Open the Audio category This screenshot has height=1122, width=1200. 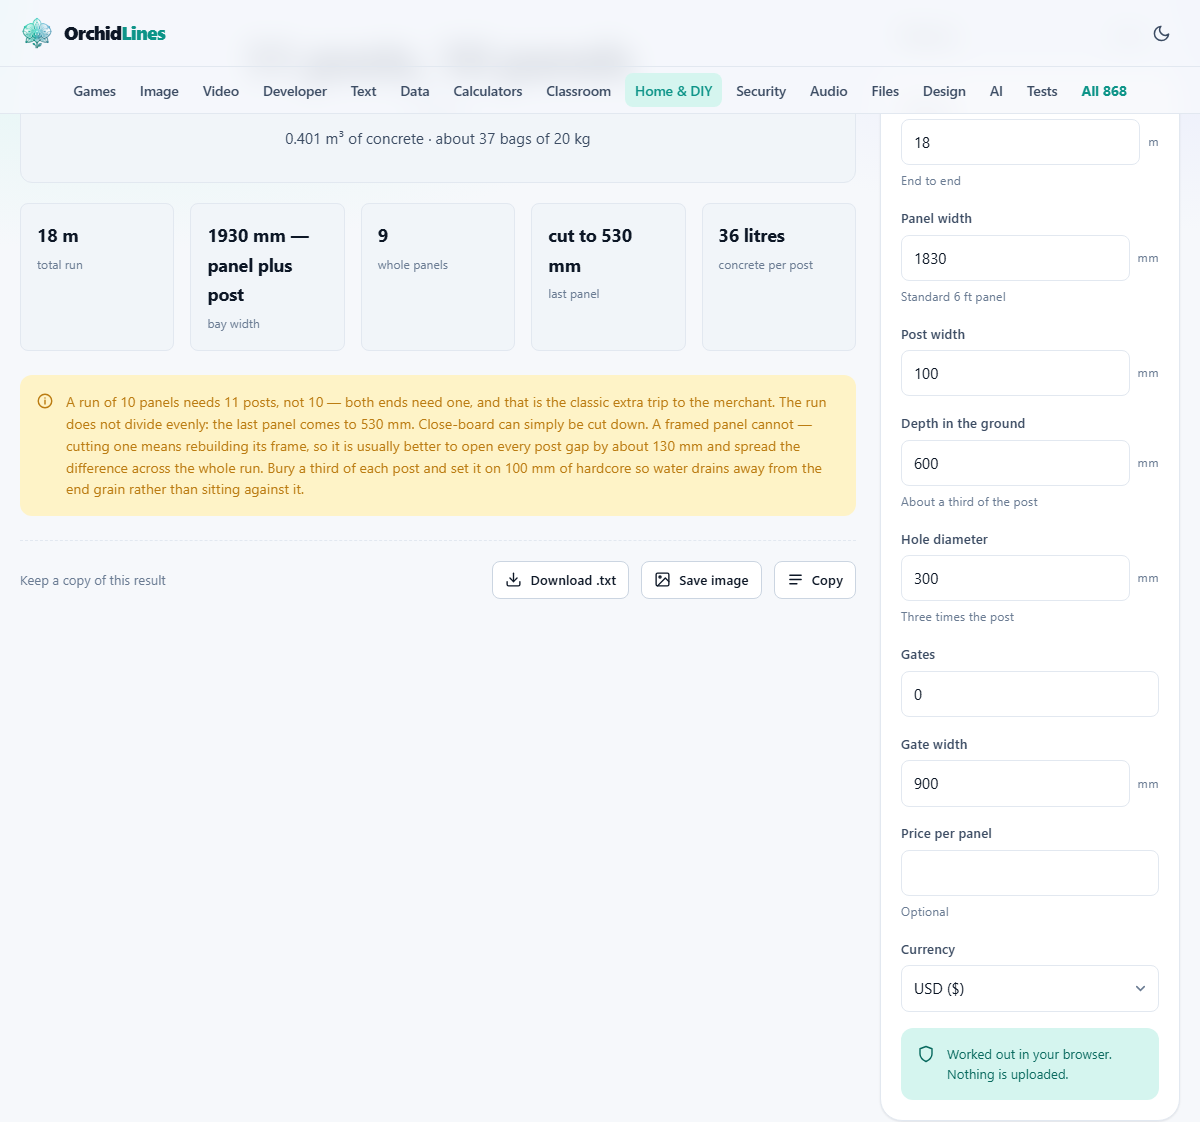tap(829, 91)
